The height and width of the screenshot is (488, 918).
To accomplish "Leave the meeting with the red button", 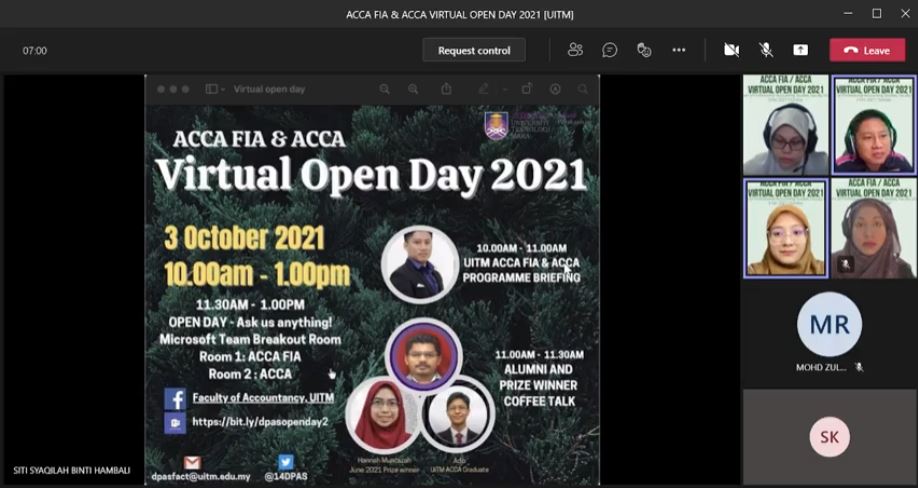I will point(867,50).
